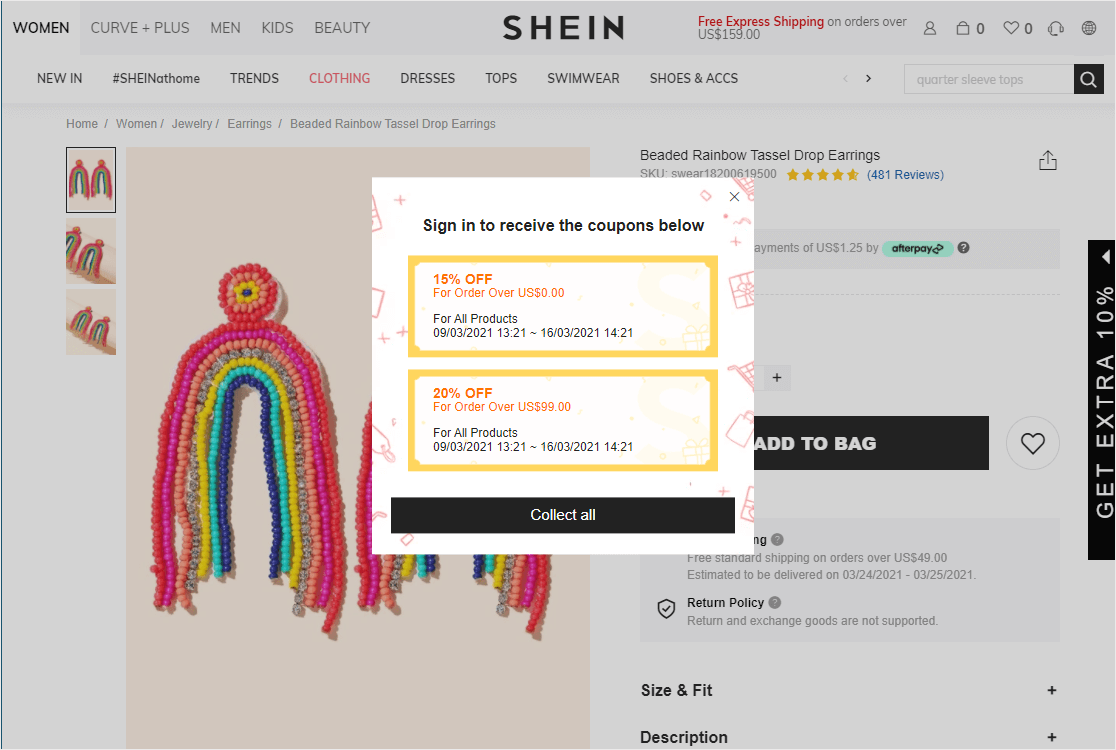Click the share product icon
Viewport: 1116px width, 750px height.
coord(1048,160)
